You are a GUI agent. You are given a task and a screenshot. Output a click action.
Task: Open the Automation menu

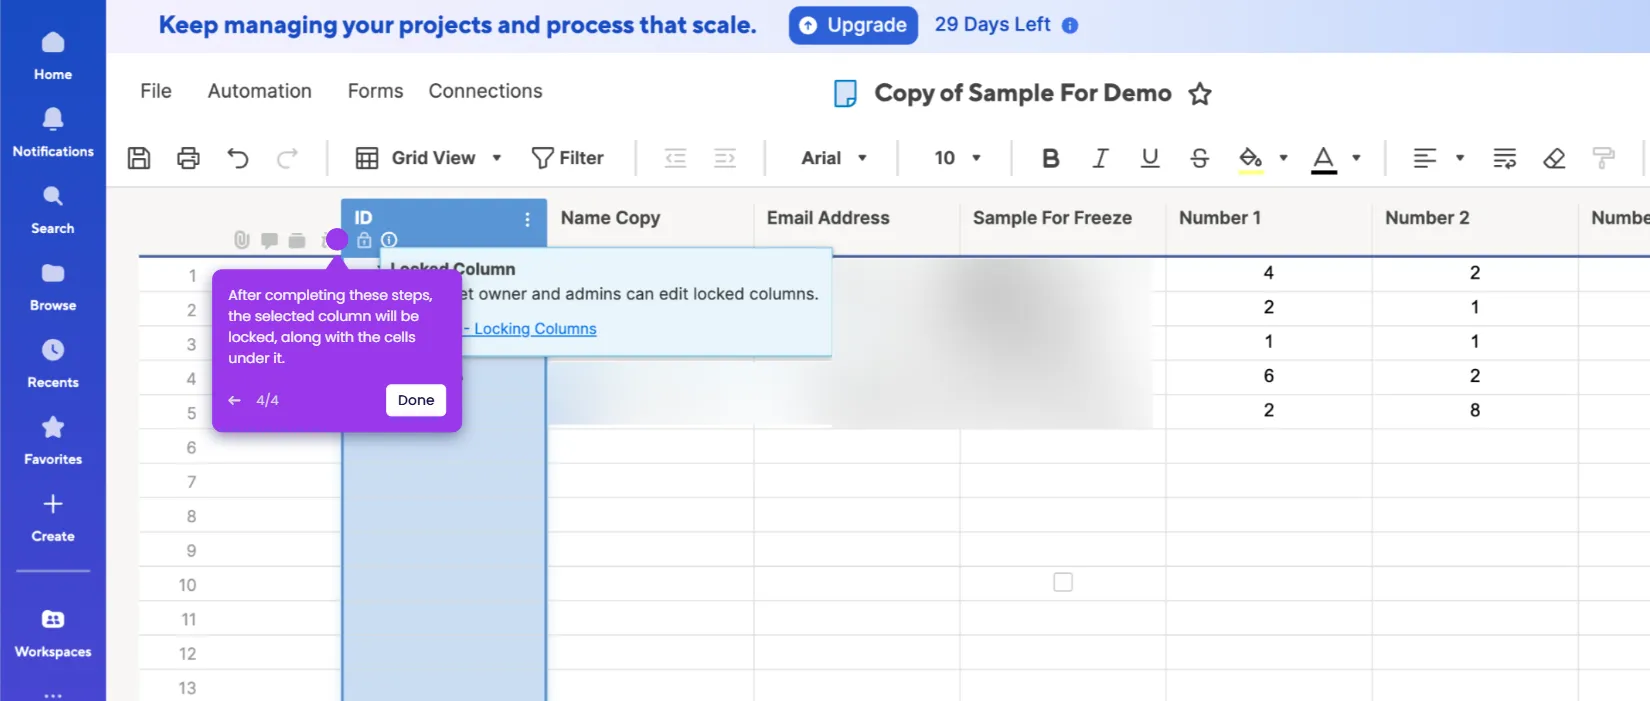[x=260, y=91]
